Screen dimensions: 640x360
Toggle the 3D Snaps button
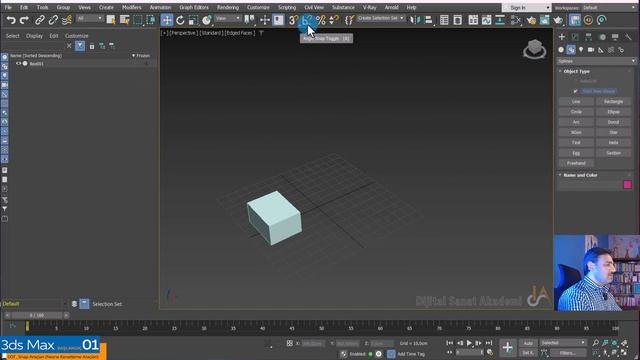coord(293,20)
